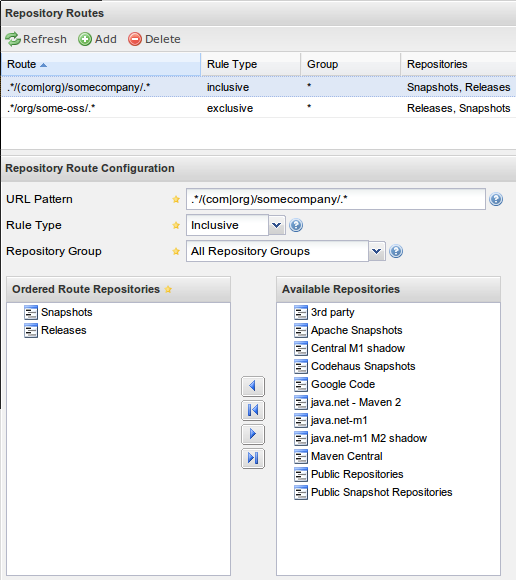Viewport: 516px width, 580px height.
Task: Click into the URL Pattern field
Action: [335, 199]
